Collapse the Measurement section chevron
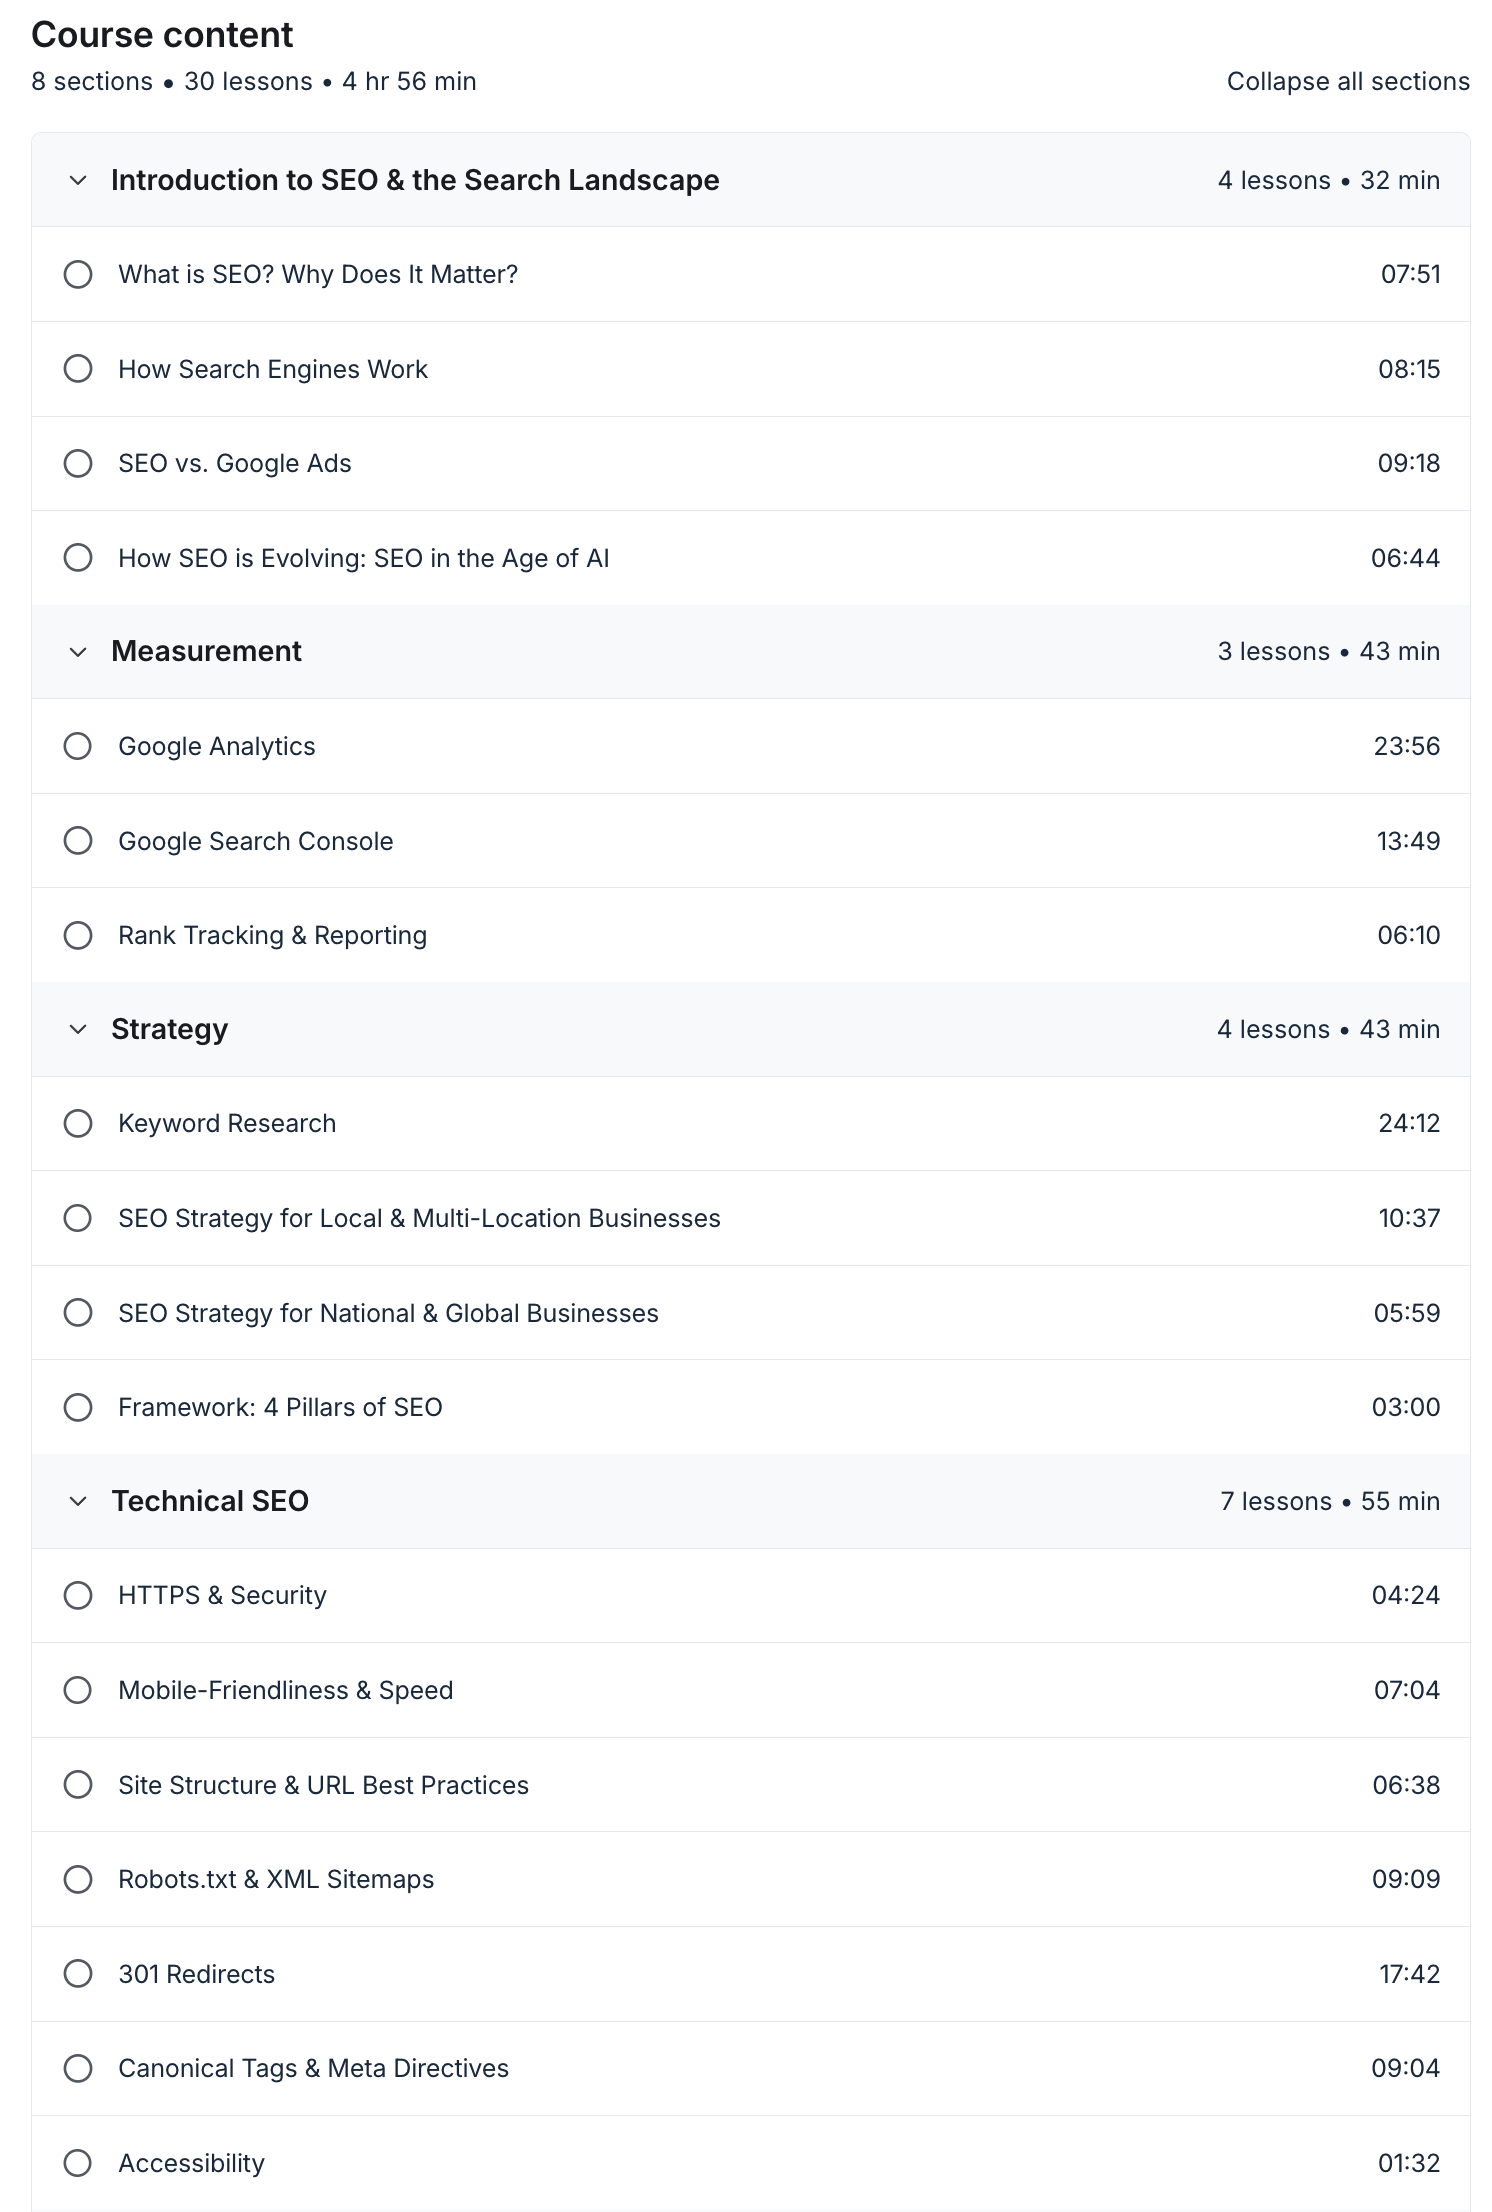 [78, 652]
